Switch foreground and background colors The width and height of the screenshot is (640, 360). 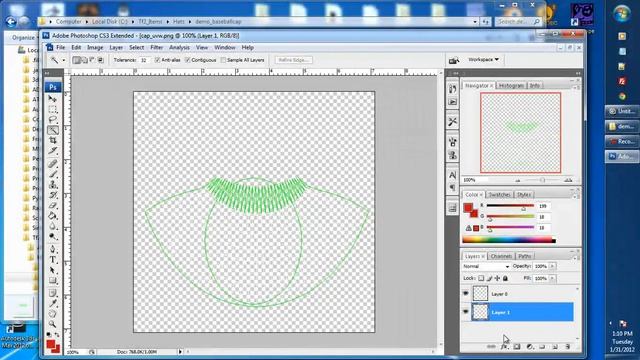pyautogui.click(x=58, y=335)
